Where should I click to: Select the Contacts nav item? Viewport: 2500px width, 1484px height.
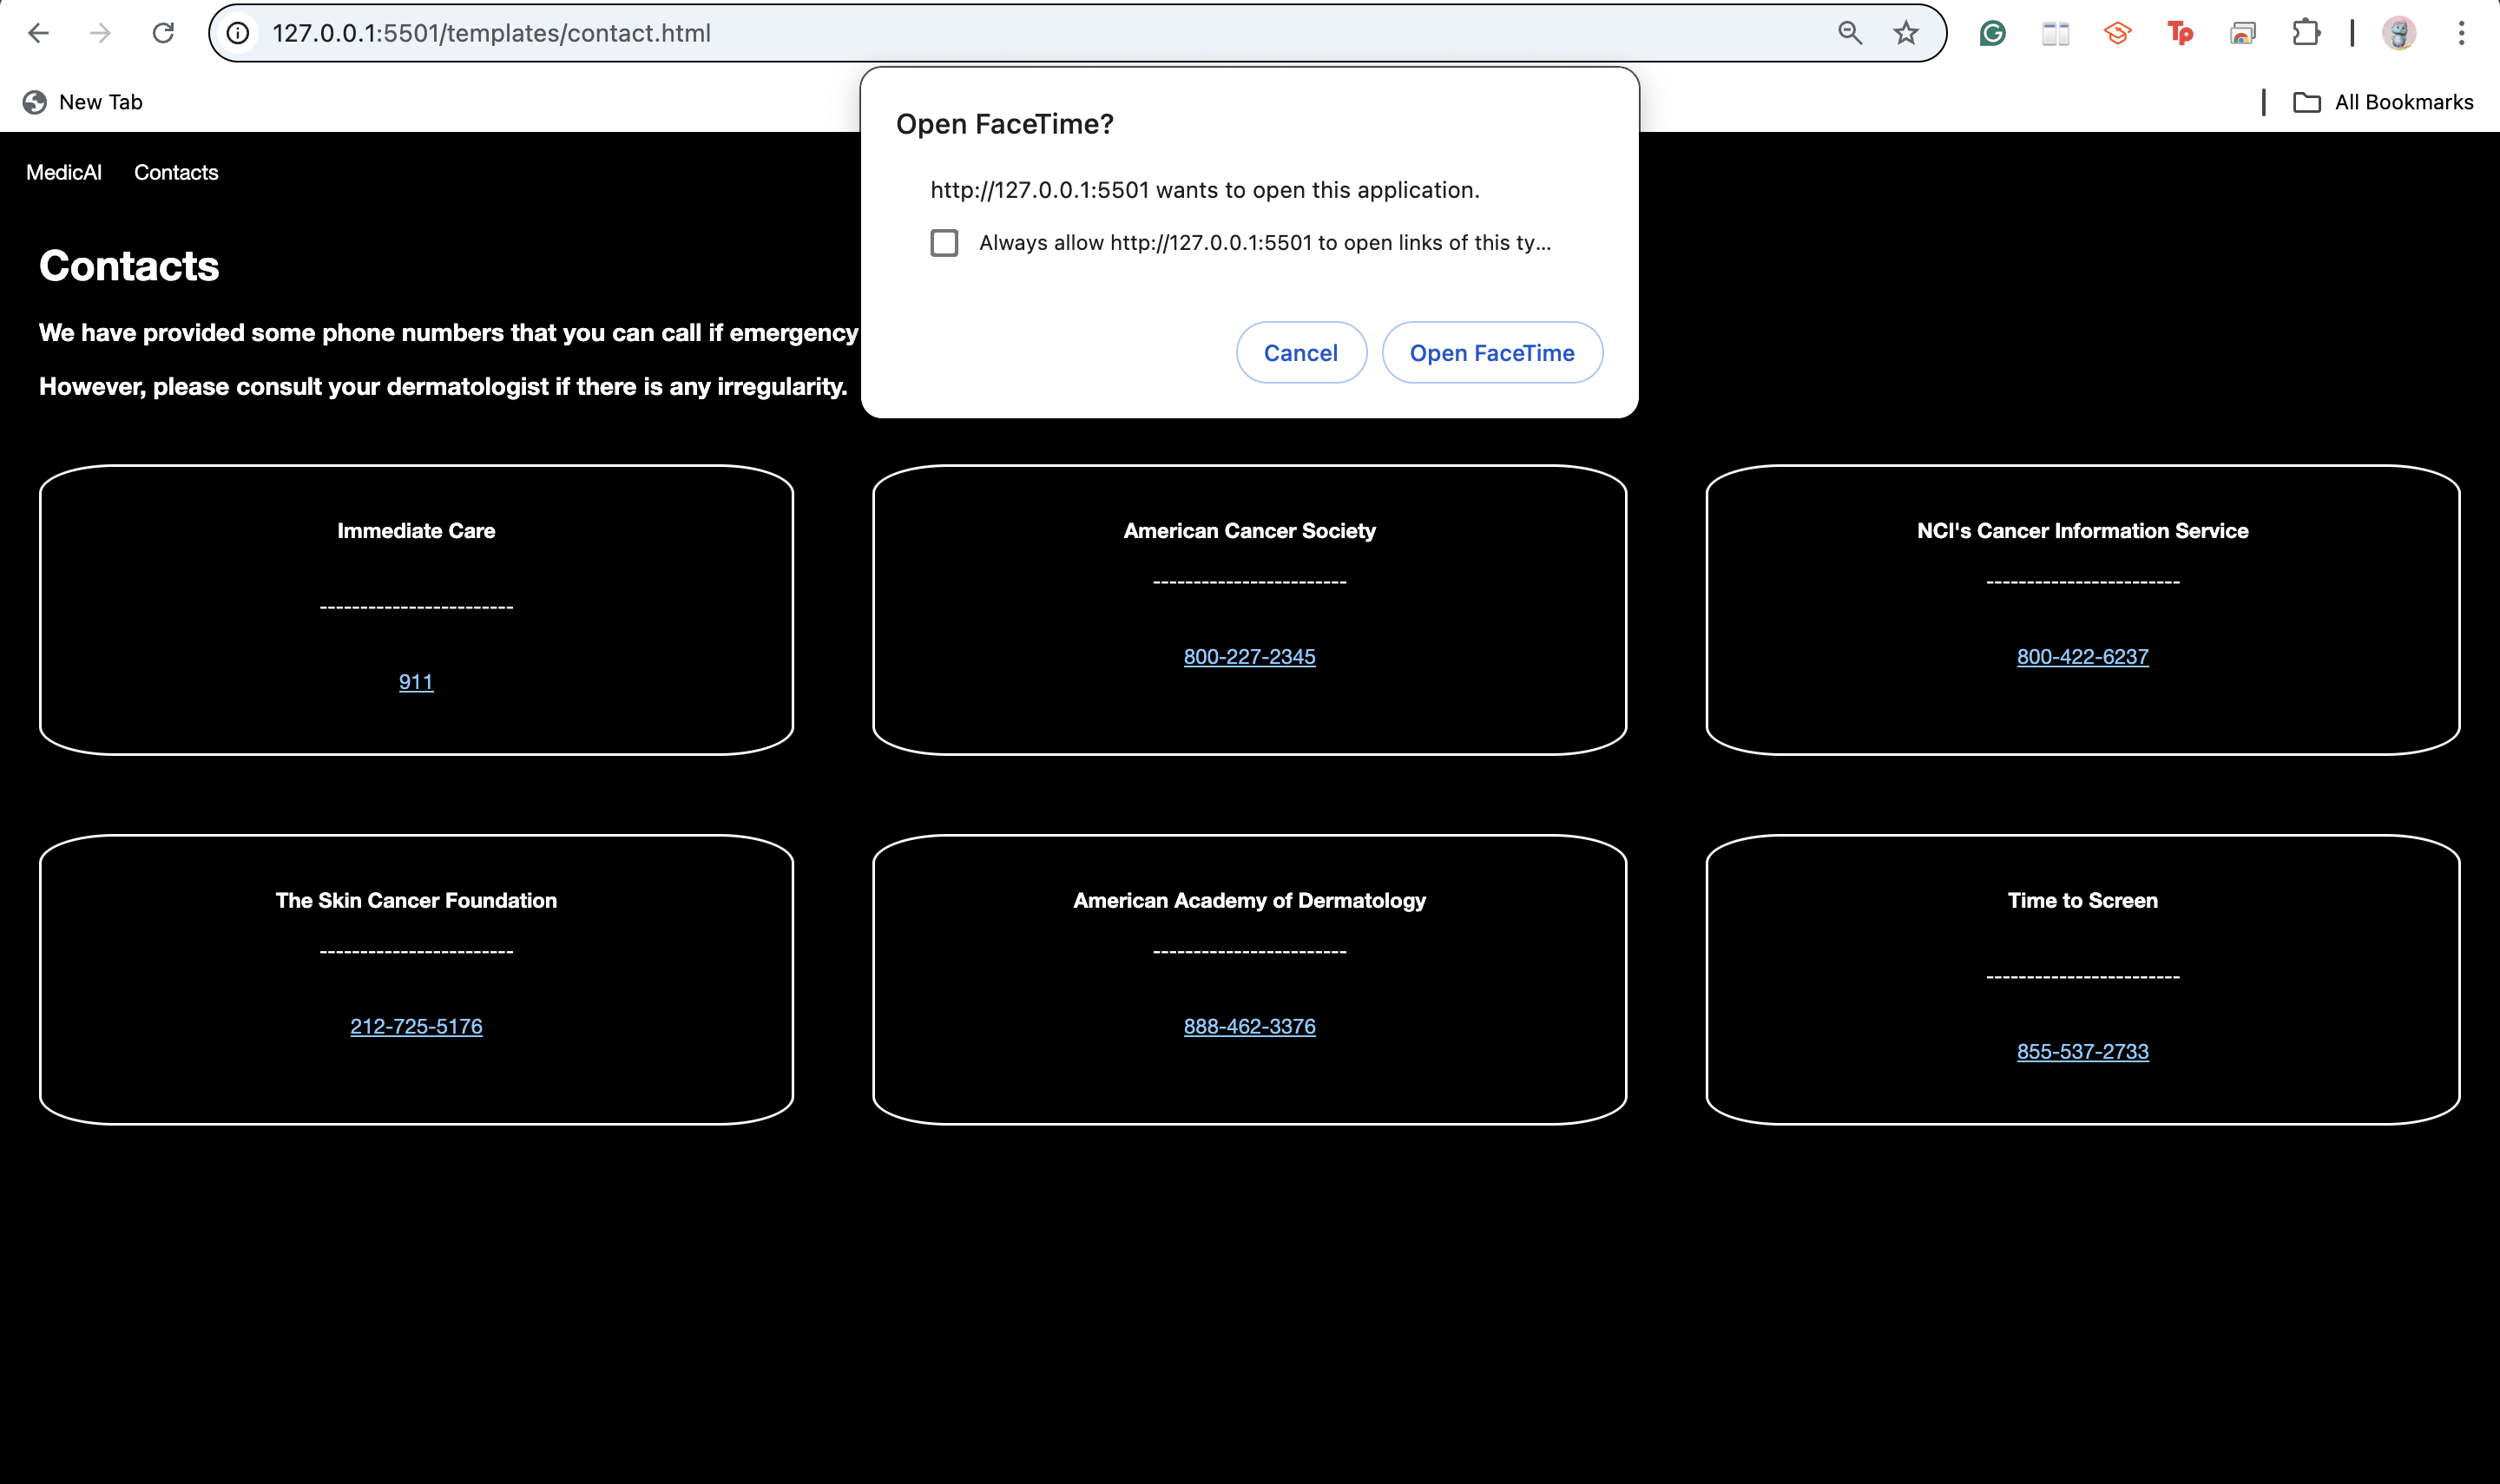176,172
